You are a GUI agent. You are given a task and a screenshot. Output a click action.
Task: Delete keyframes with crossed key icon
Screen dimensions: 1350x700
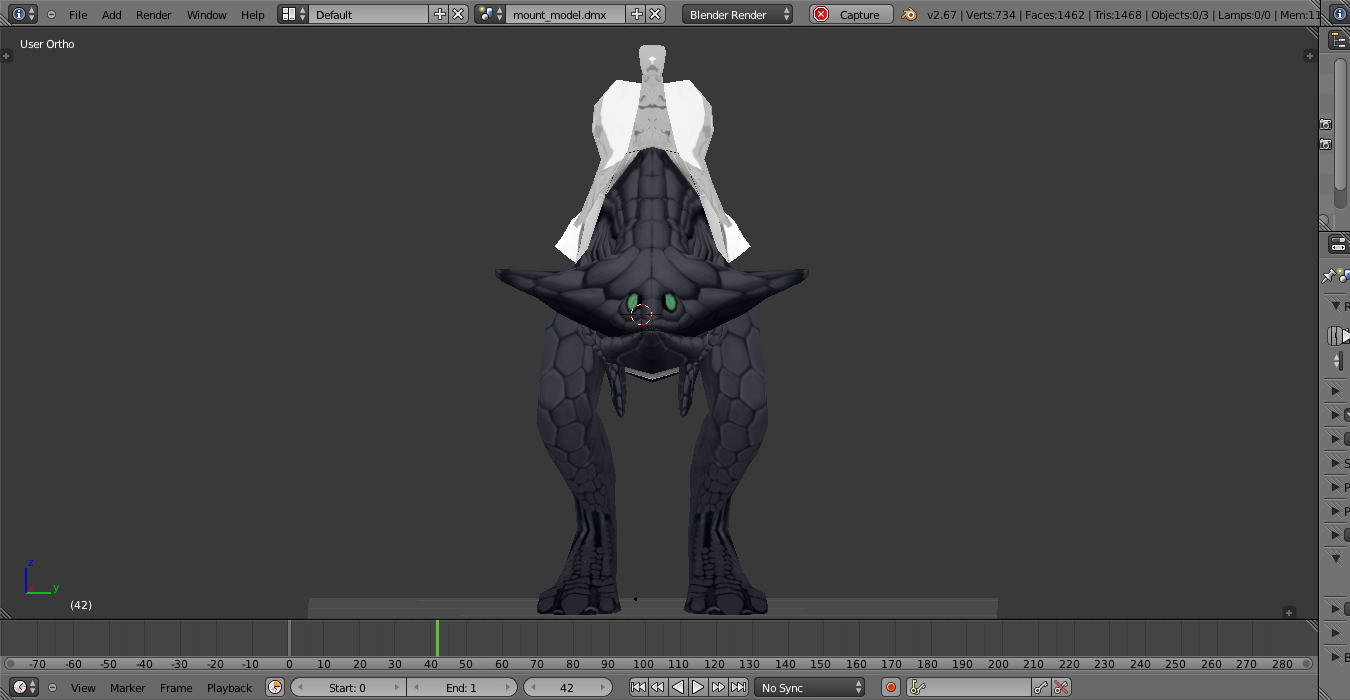(1062, 687)
